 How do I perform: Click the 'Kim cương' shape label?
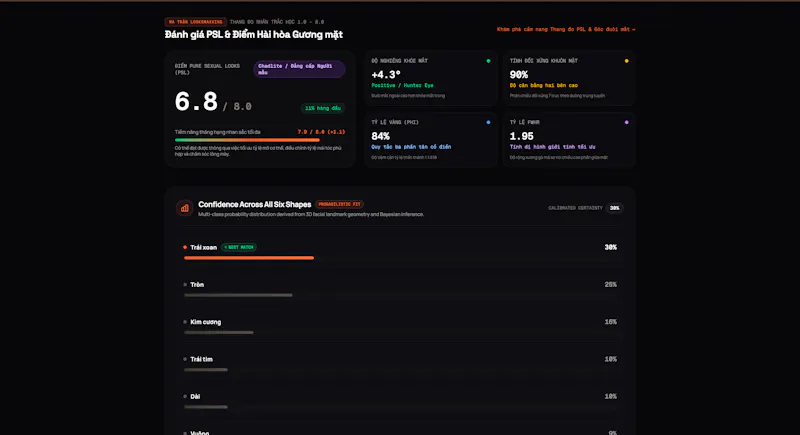(206, 322)
